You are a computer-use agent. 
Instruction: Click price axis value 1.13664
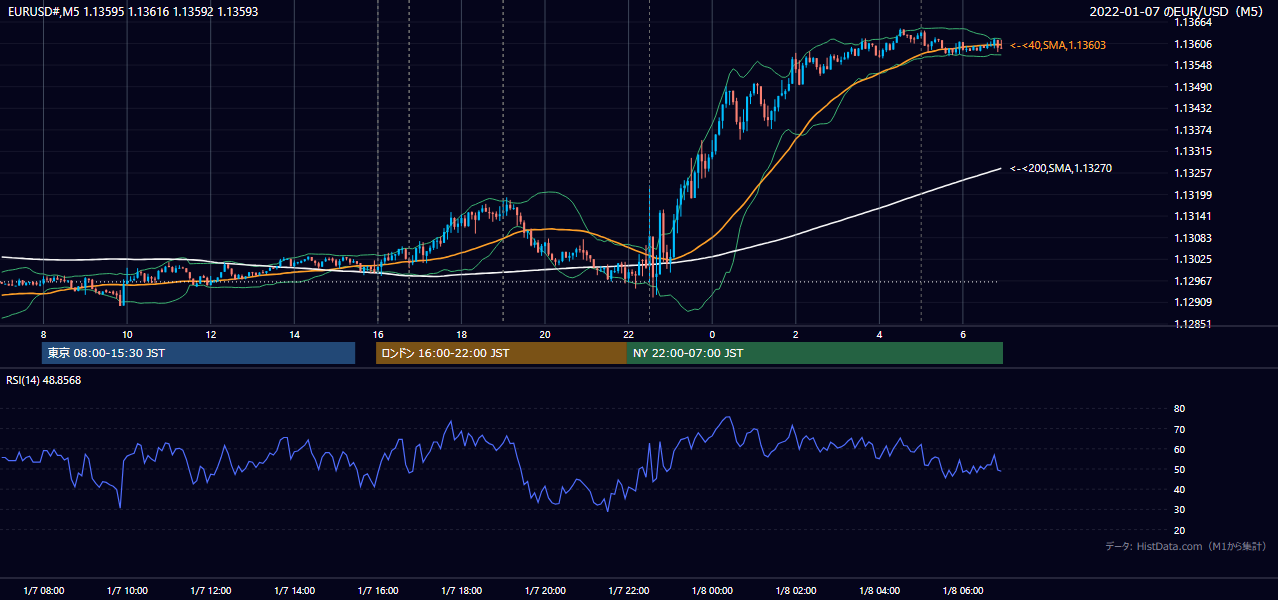click(1192, 23)
